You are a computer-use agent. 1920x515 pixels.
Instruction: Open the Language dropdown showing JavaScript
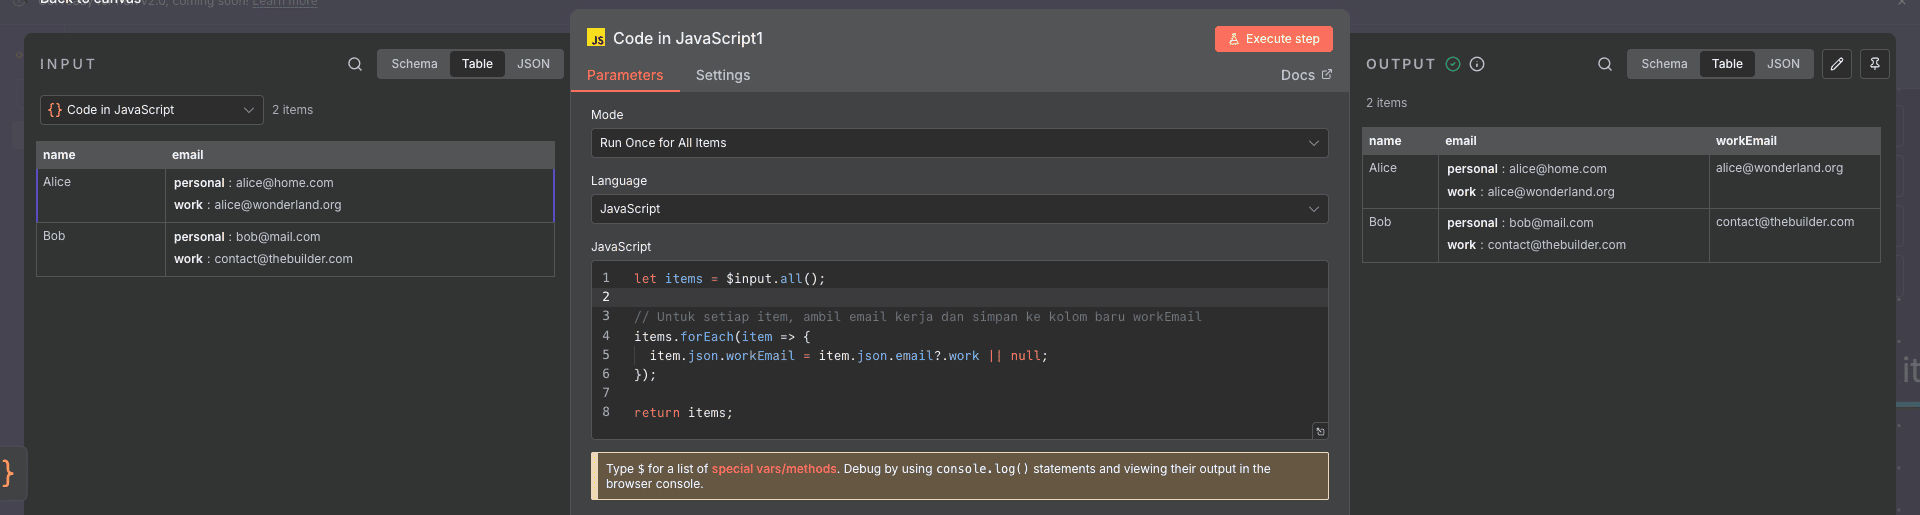(959, 209)
